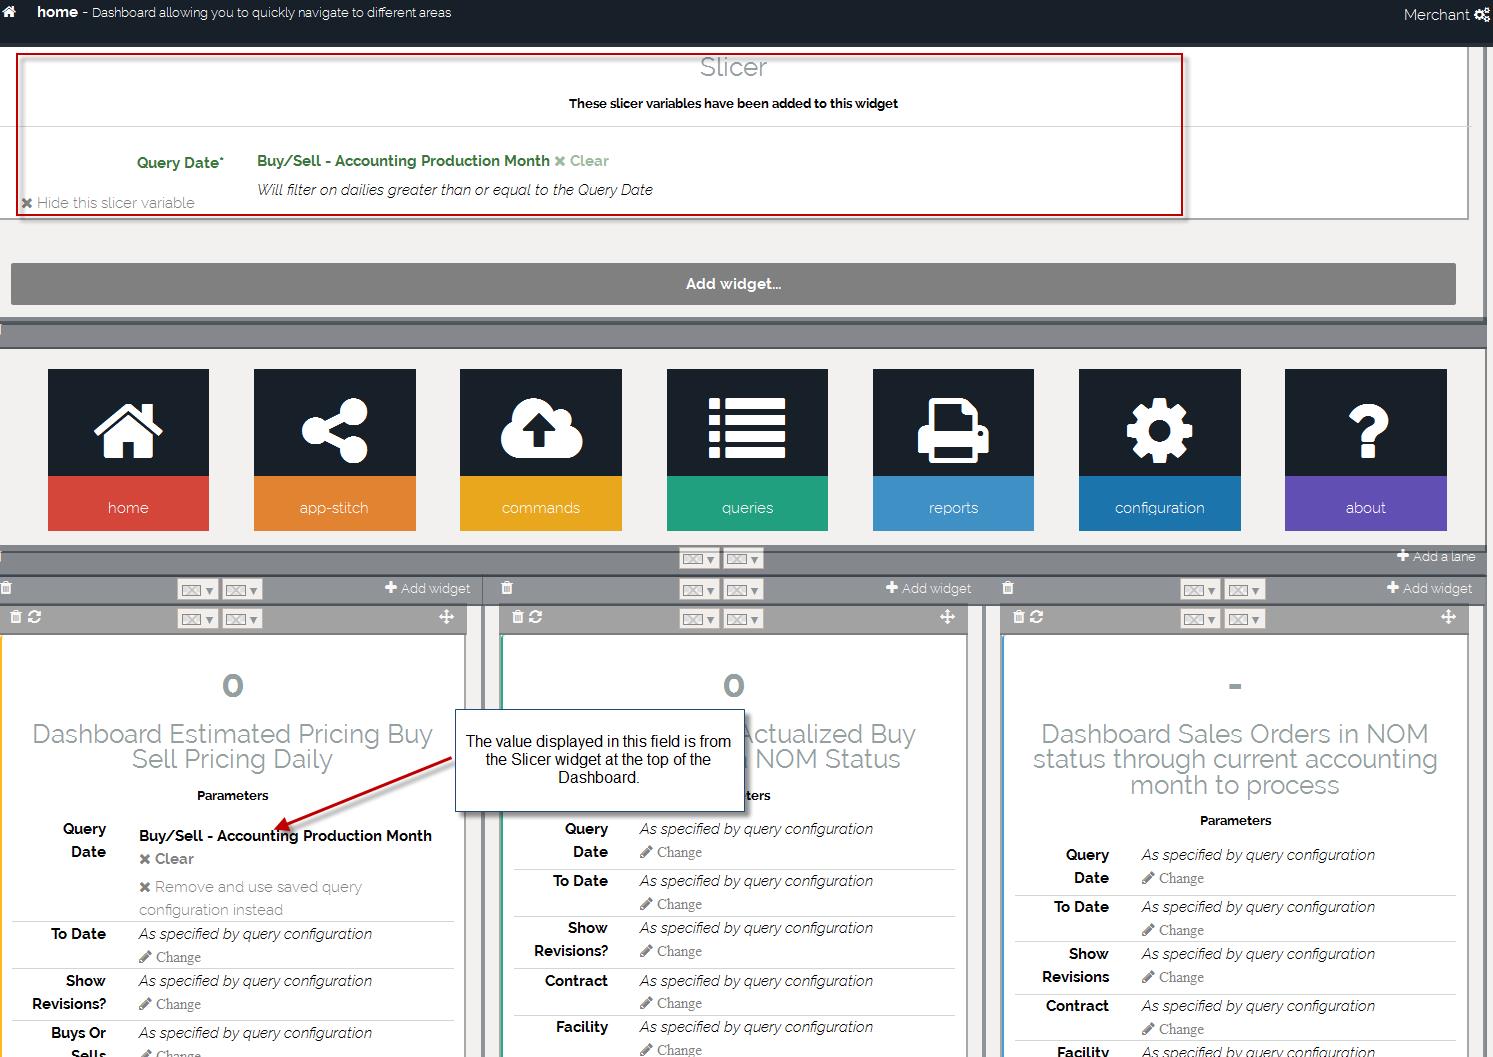The width and height of the screenshot is (1493, 1057).
Task: Click the Add widget bar
Action: tap(733, 284)
